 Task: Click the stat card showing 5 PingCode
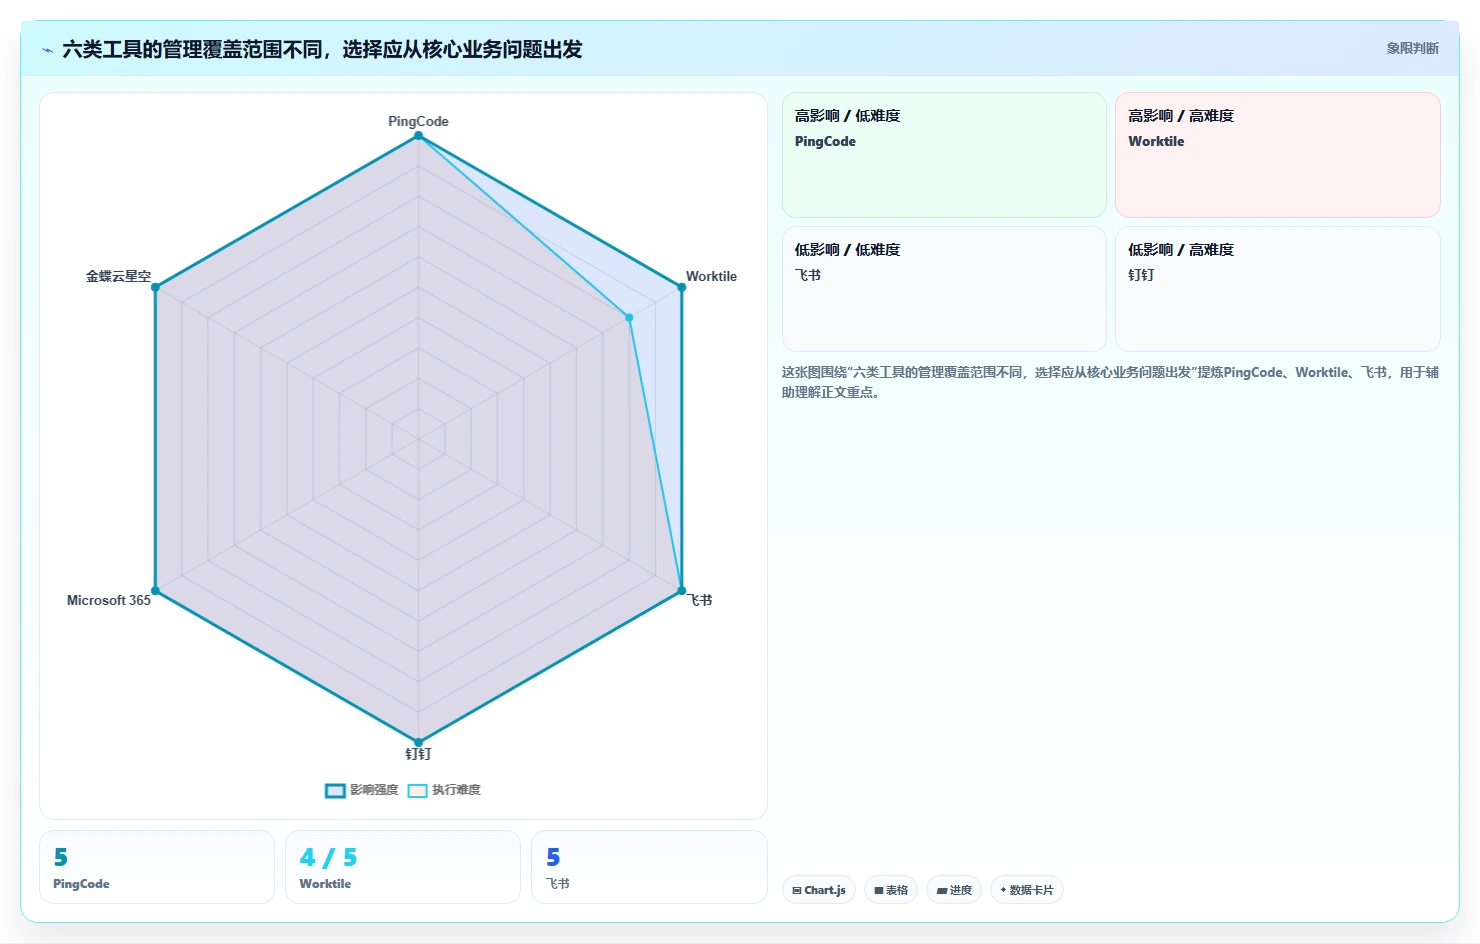pos(157,867)
